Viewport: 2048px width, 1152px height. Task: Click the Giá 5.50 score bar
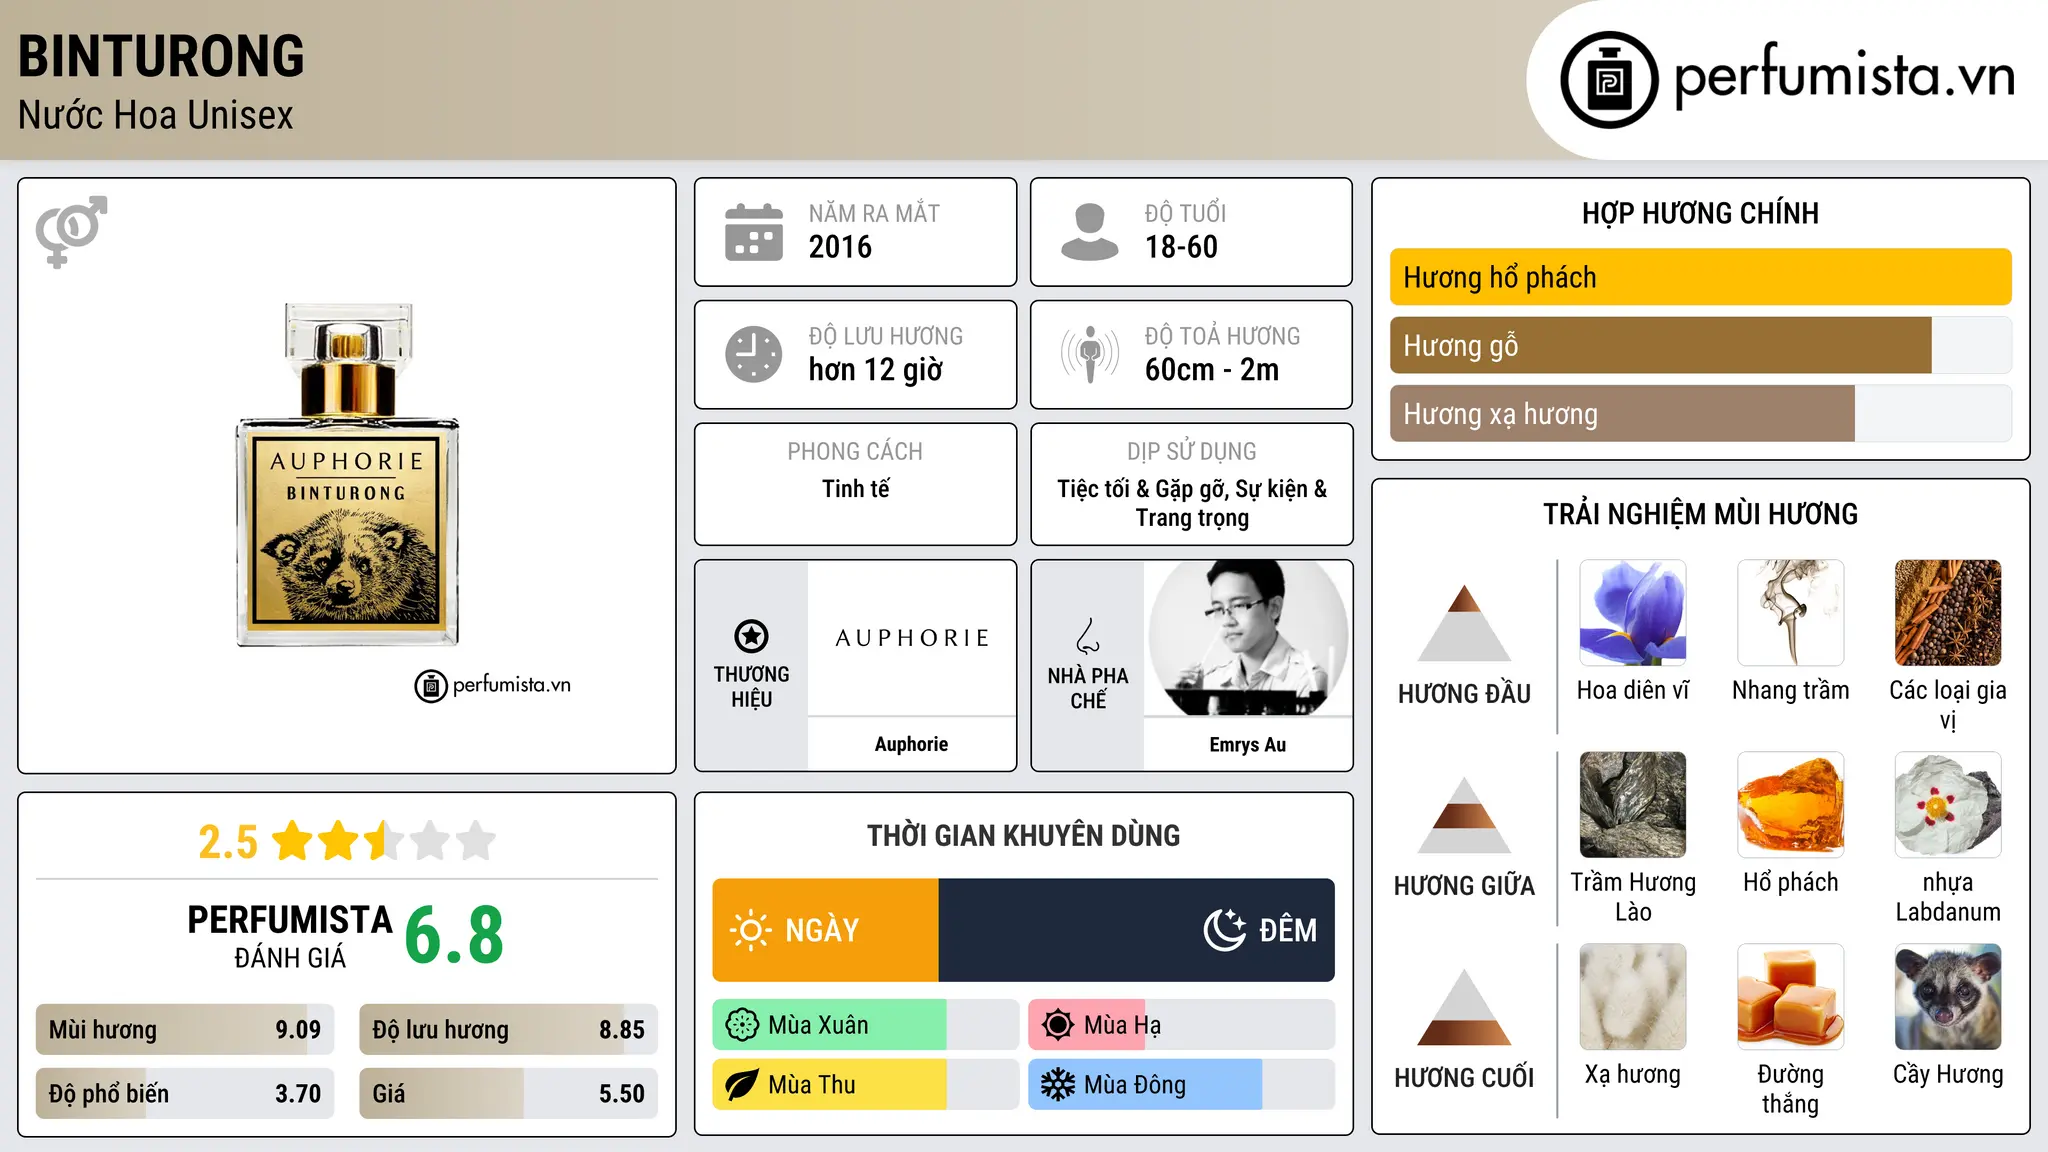coord(508,1093)
